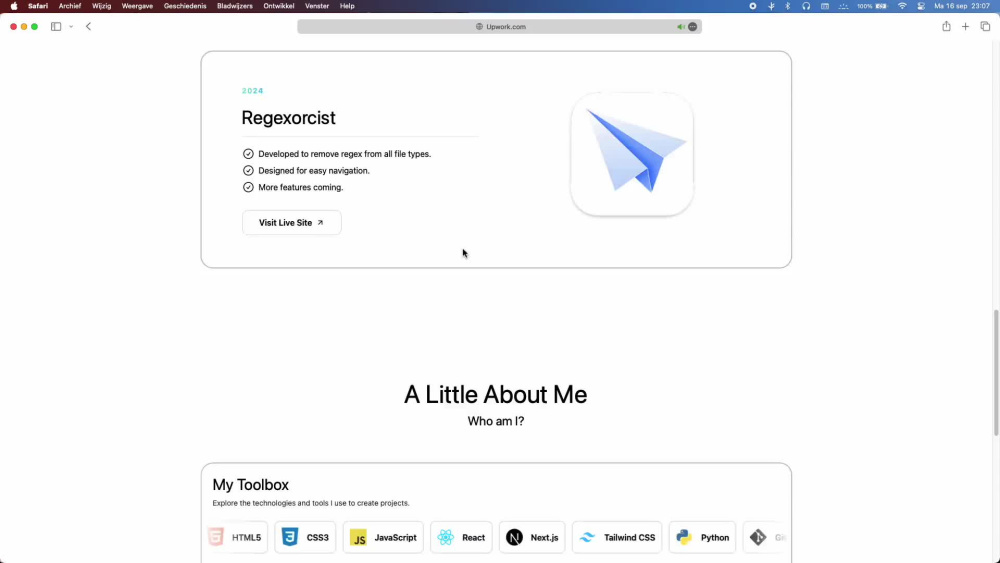
Task: Go back to the previous page
Action: pyautogui.click(x=89, y=26)
